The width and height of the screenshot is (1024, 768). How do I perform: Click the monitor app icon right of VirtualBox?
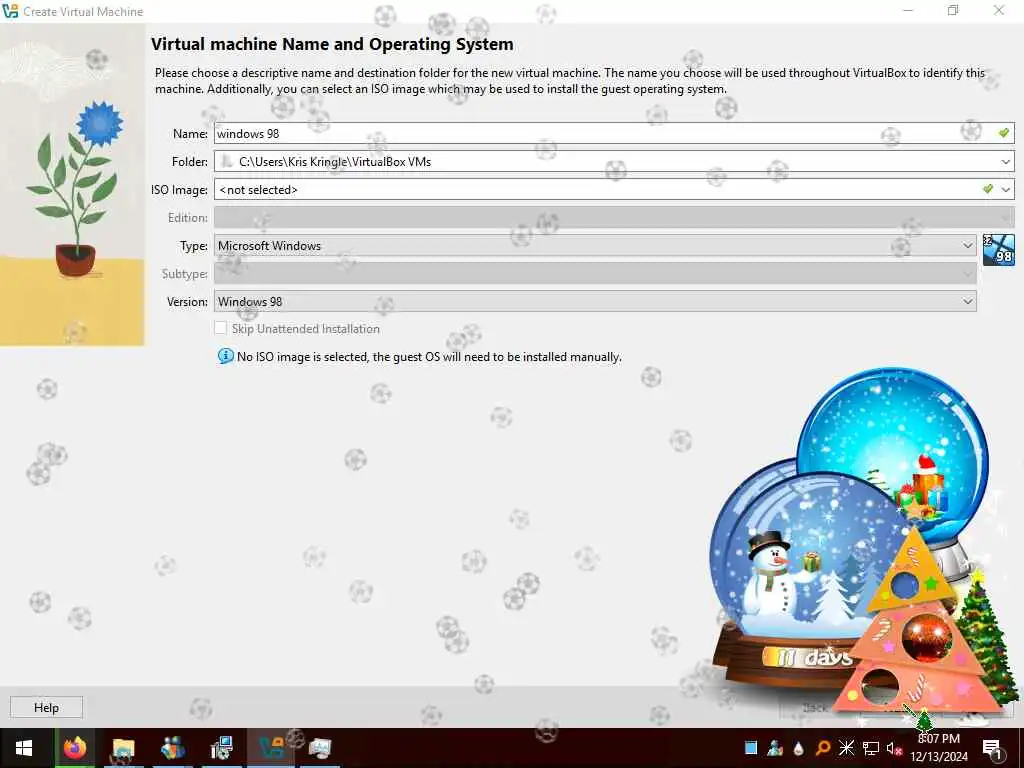[x=320, y=748]
